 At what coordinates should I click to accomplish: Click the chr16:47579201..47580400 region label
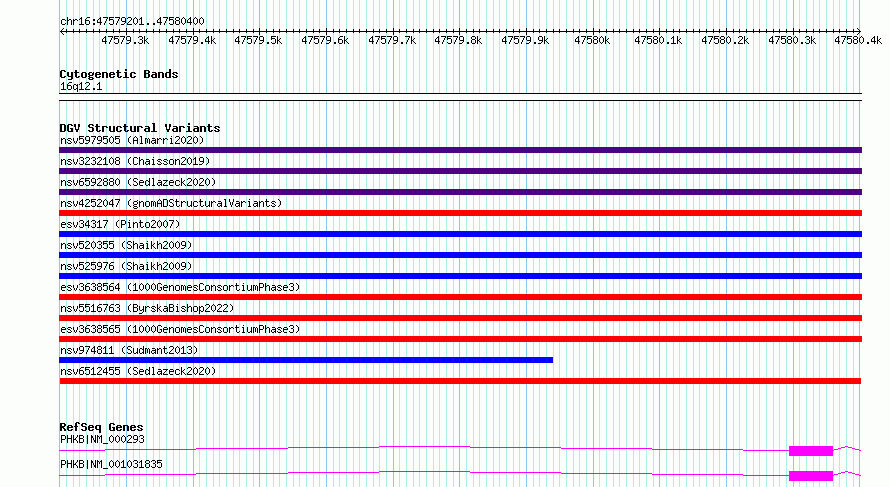tap(132, 21)
